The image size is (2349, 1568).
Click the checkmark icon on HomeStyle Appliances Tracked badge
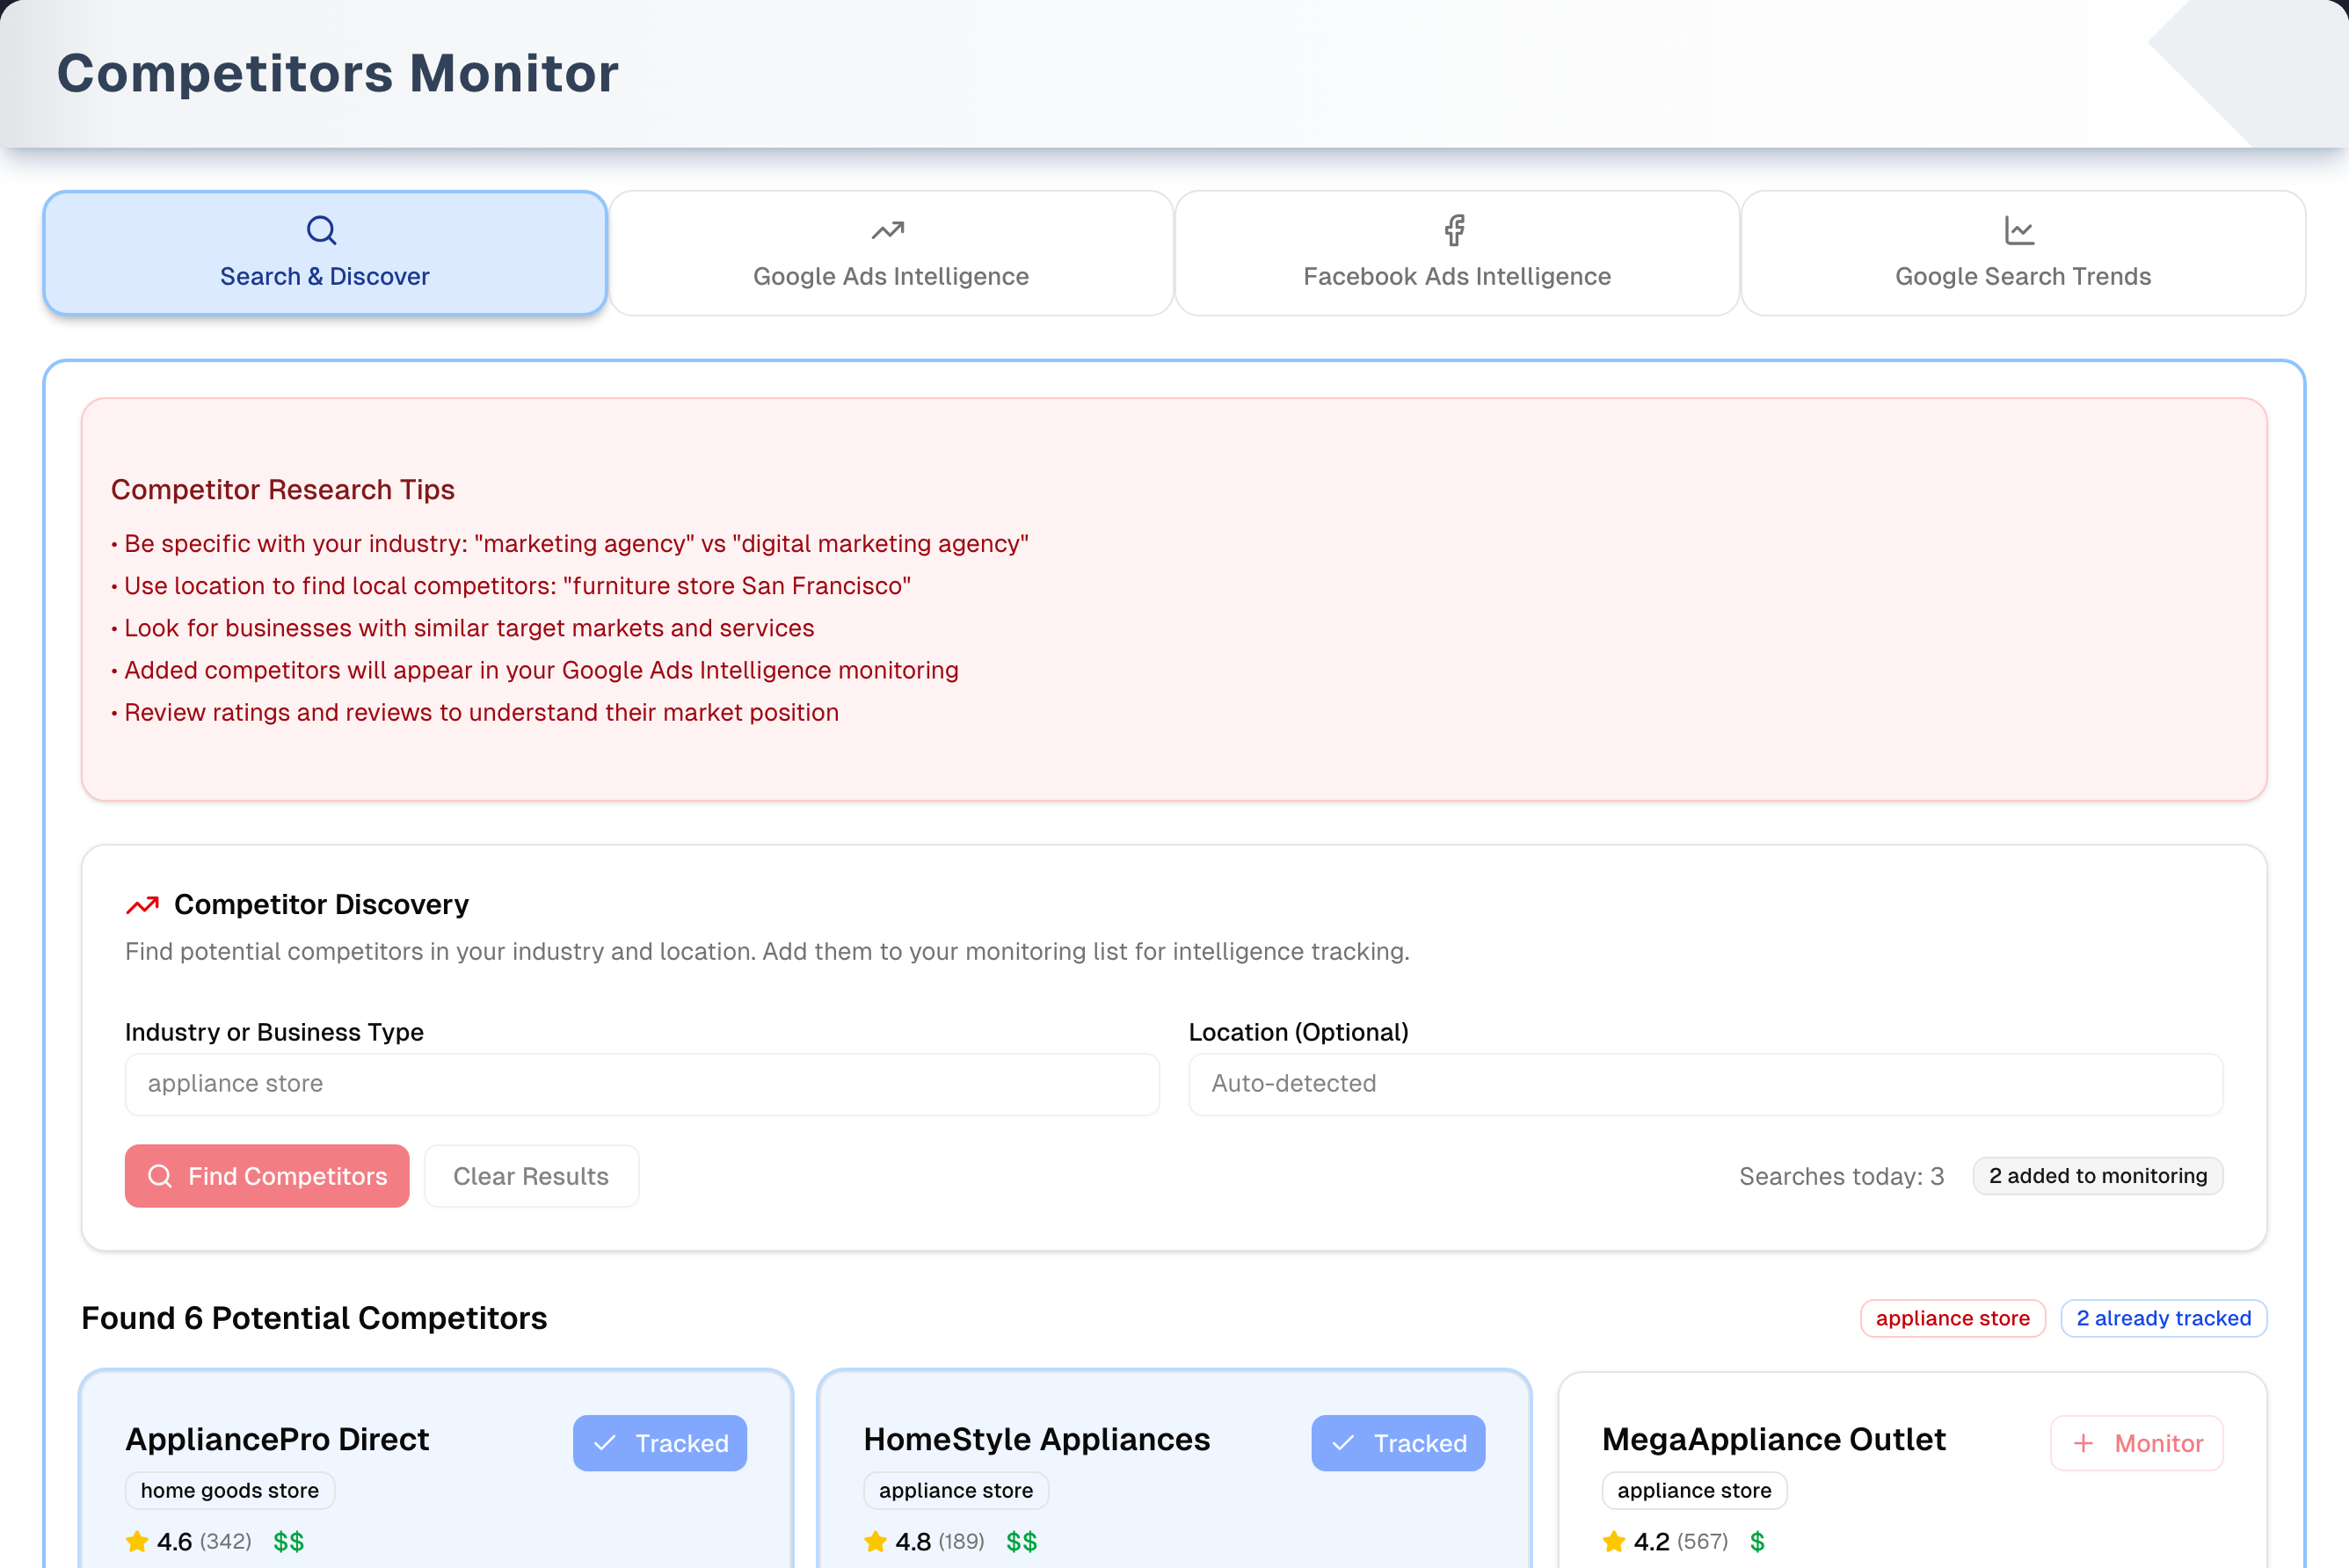pyautogui.click(x=1343, y=1443)
